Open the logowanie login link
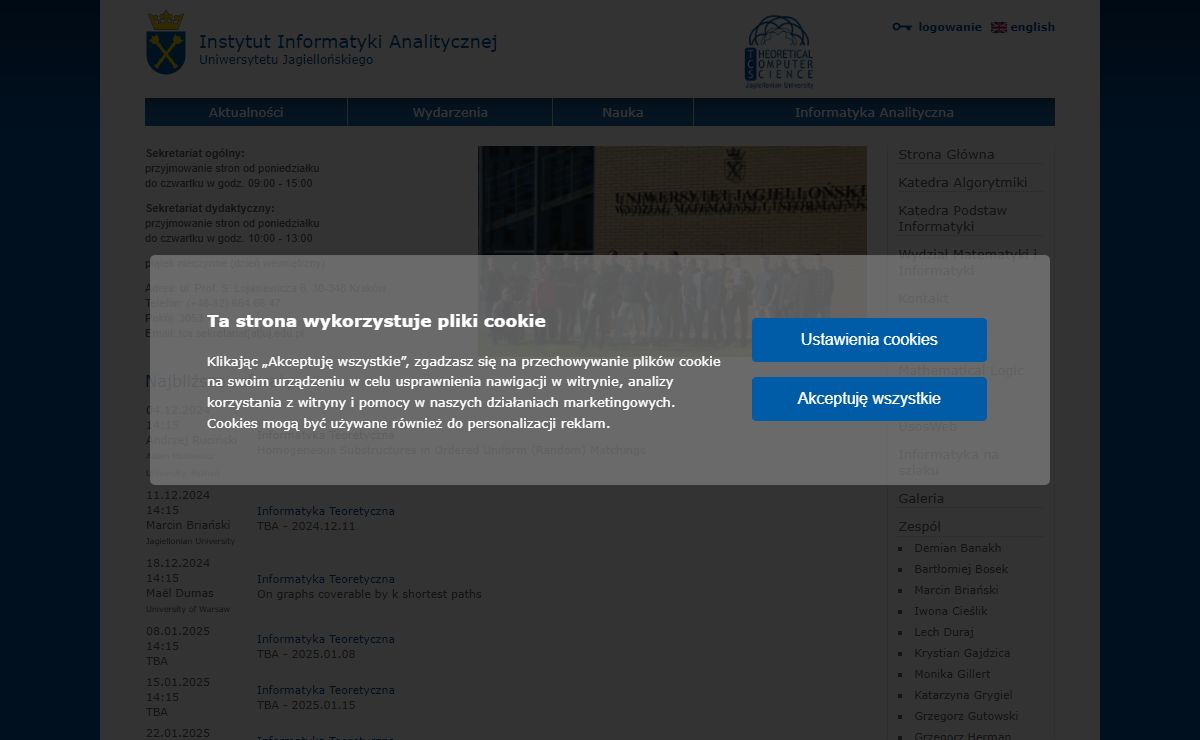Viewport: 1200px width, 740px height. pyautogui.click(x=950, y=27)
